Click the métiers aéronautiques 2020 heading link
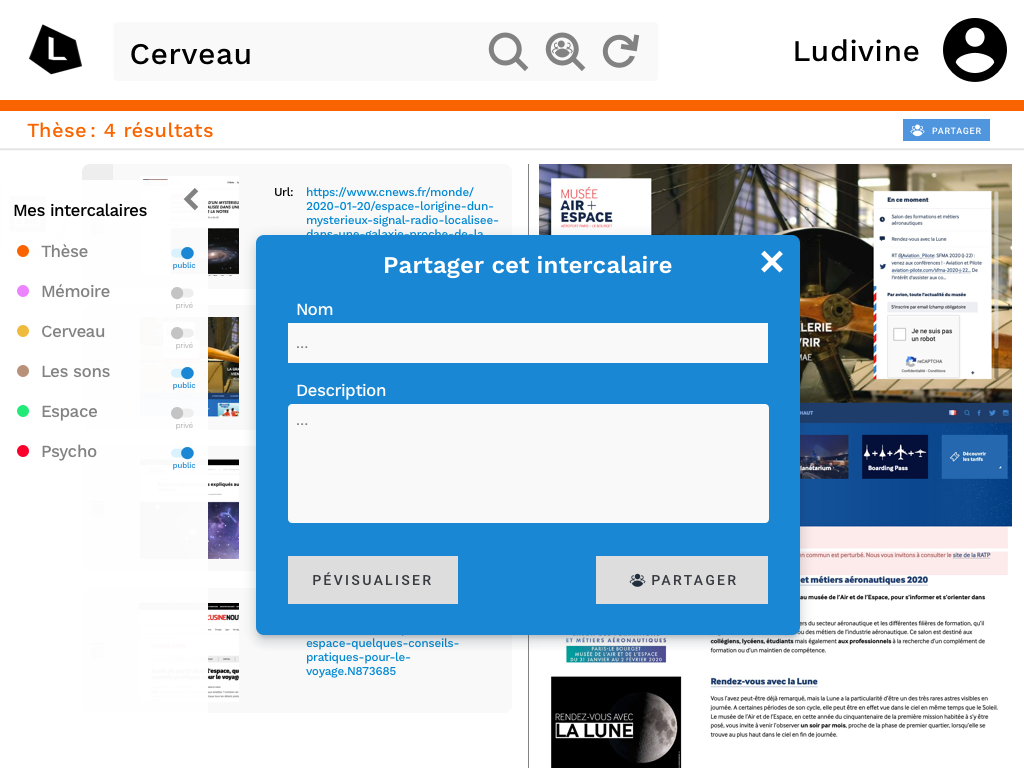This screenshot has width=1024, height=768. click(x=864, y=579)
